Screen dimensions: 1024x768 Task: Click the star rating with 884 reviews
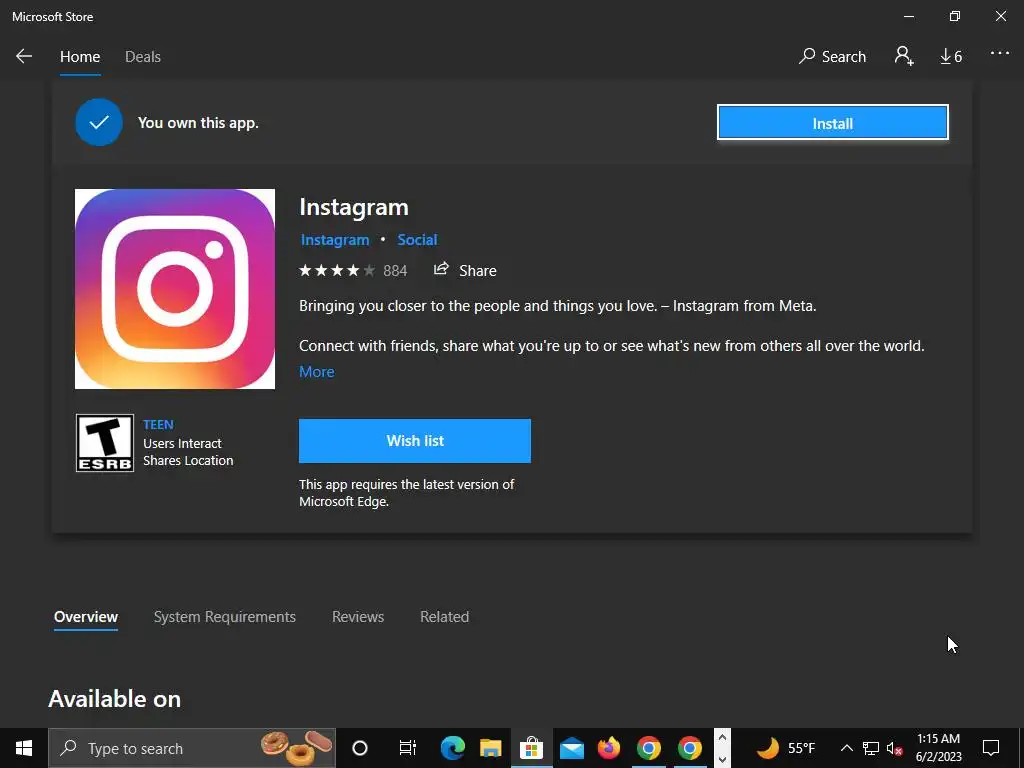click(x=353, y=270)
